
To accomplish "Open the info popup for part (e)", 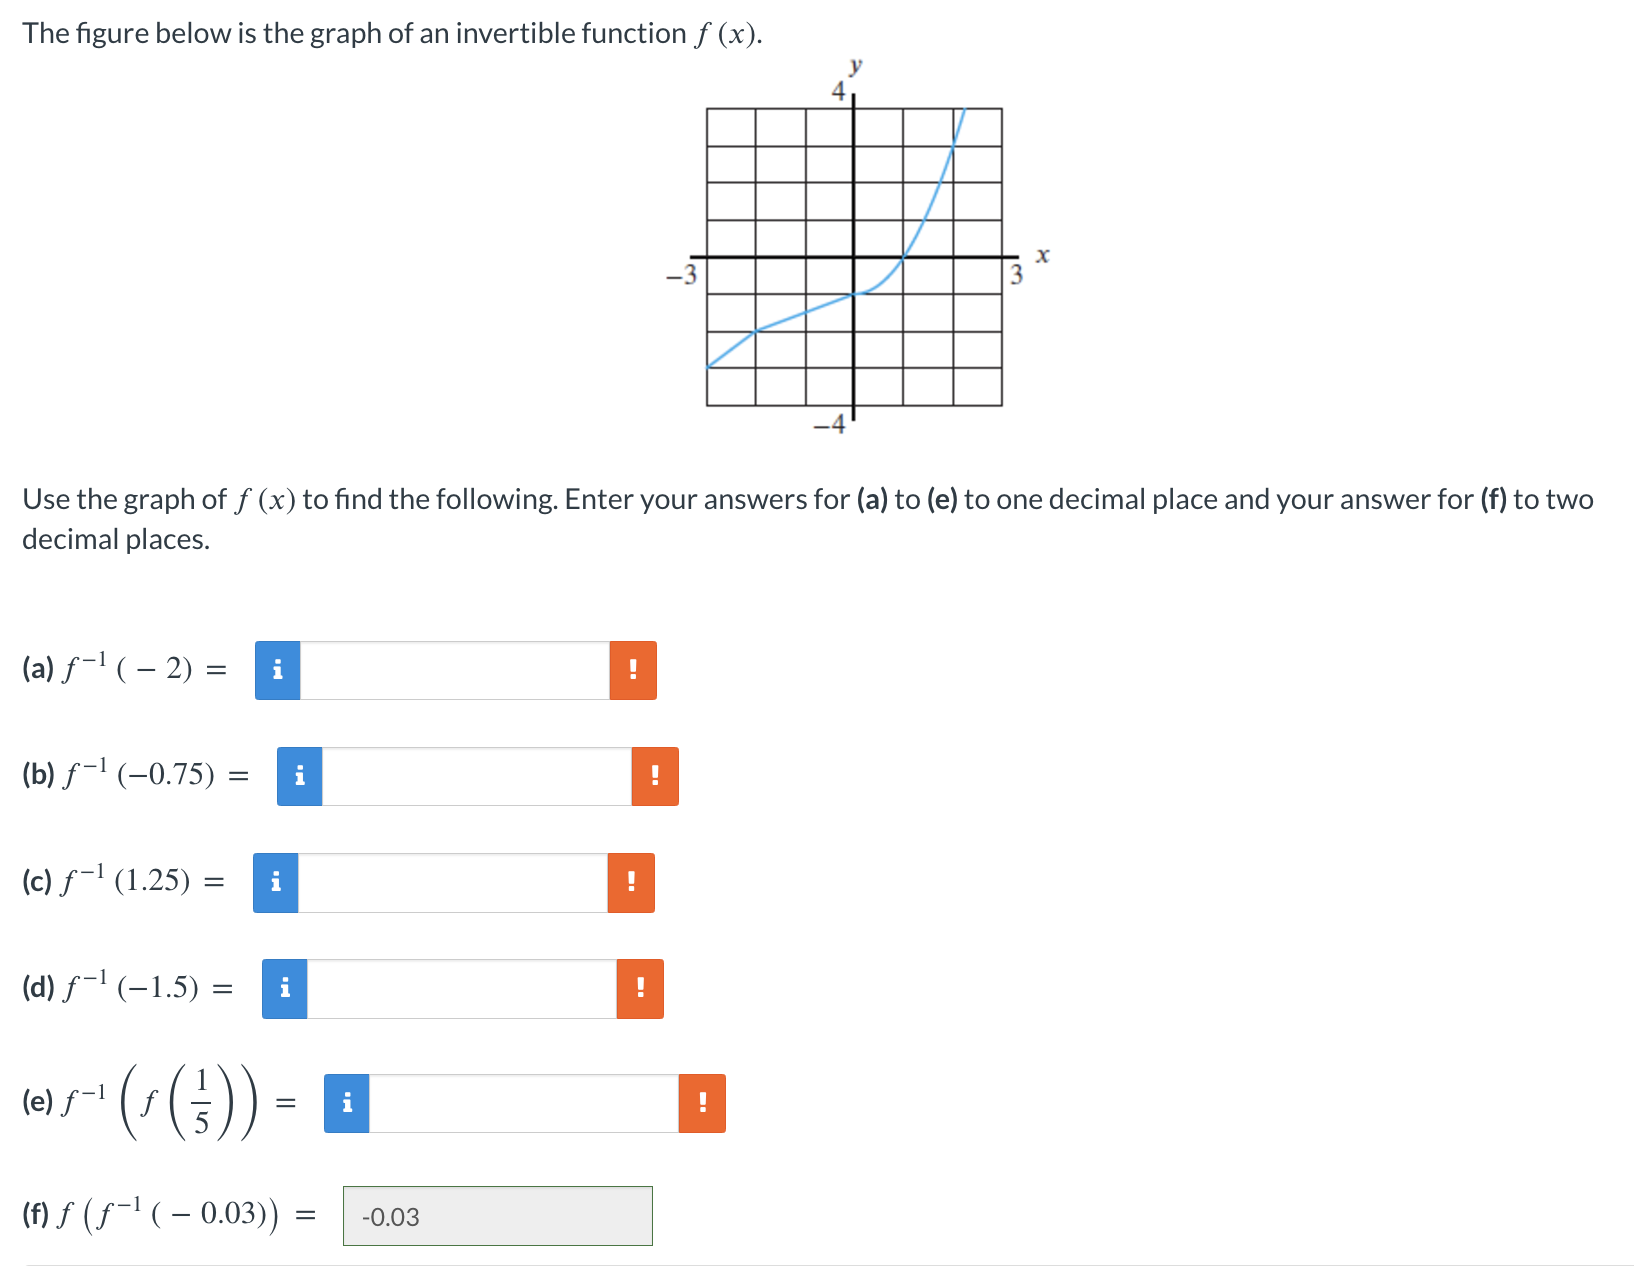I will [346, 1103].
